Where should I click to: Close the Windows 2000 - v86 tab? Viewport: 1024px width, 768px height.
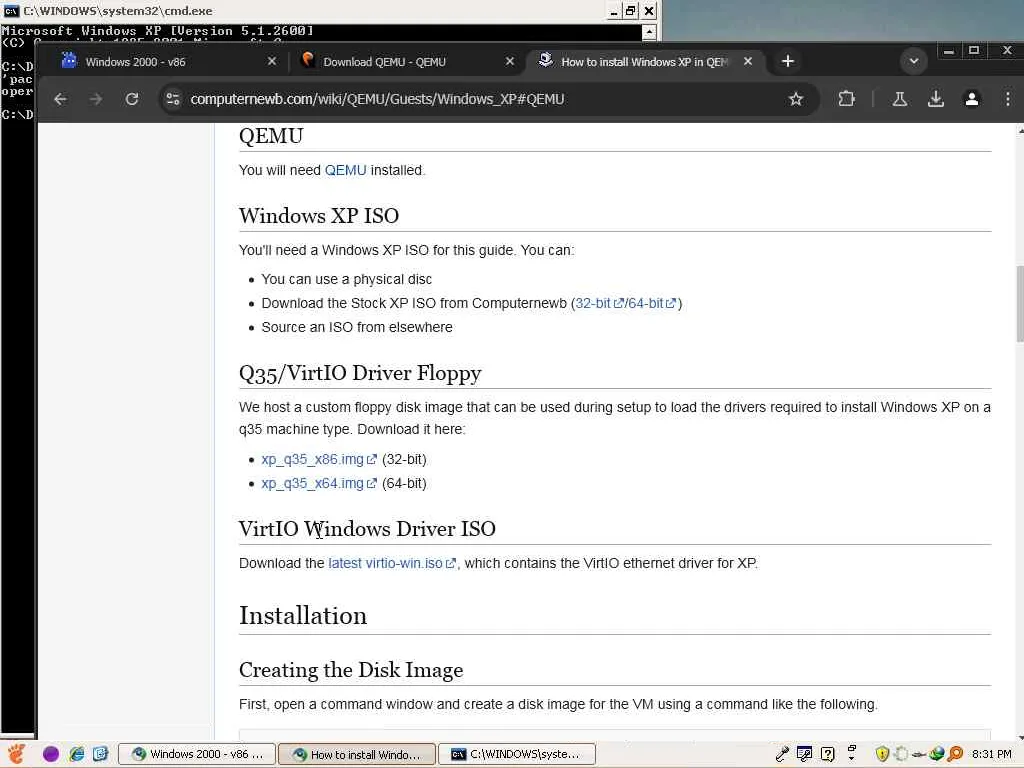pyautogui.click(x=272, y=61)
